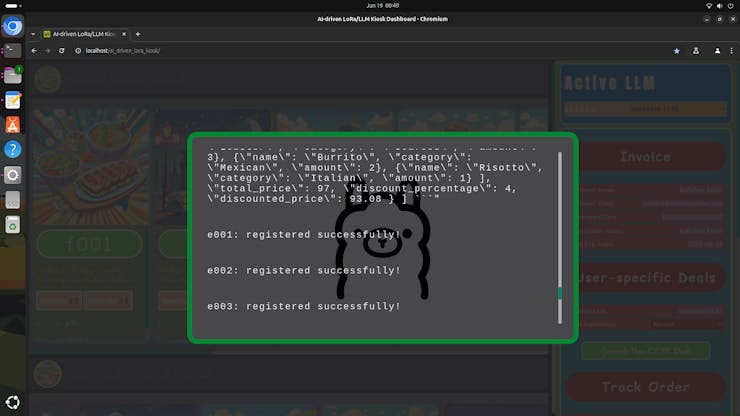Reload the kiosk dashboard page
The width and height of the screenshot is (740, 416).
pos(61,51)
